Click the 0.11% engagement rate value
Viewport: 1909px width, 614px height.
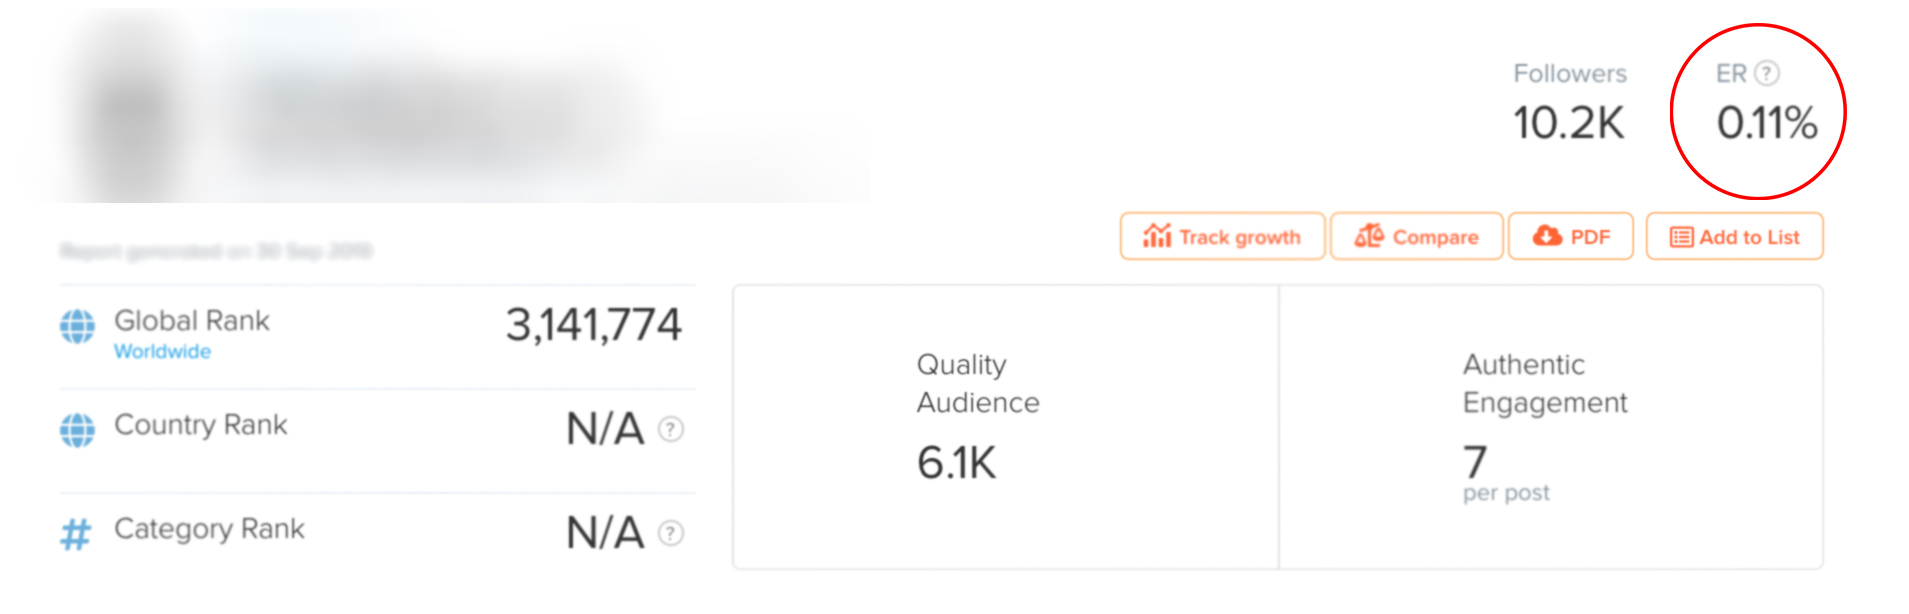point(1767,123)
